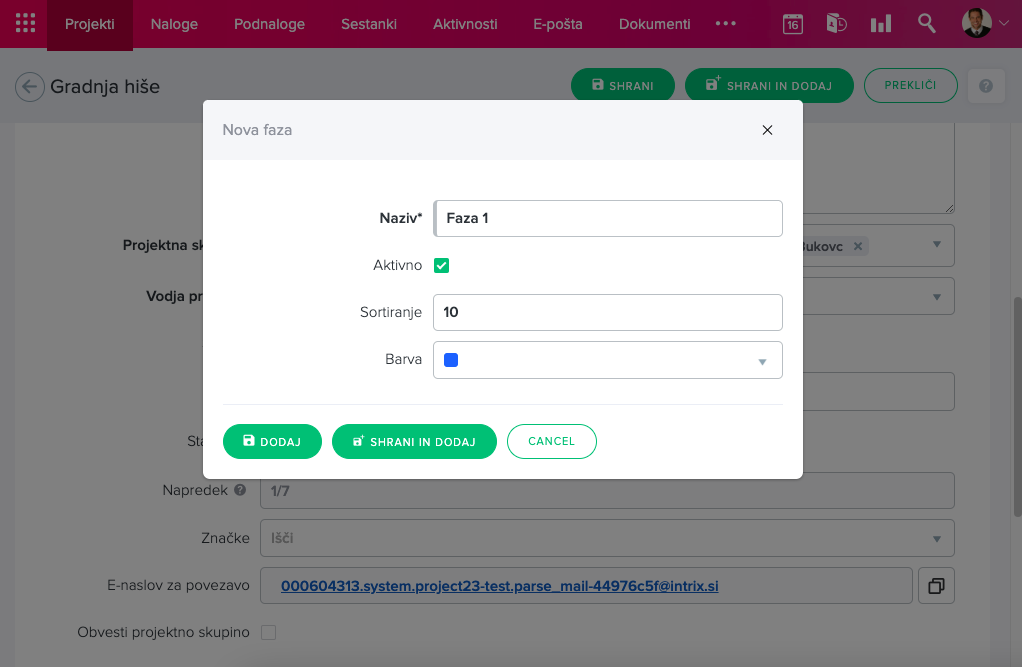This screenshot has width=1022, height=667.
Task: Open the calendar icon in top bar
Action: click(x=792, y=24)
